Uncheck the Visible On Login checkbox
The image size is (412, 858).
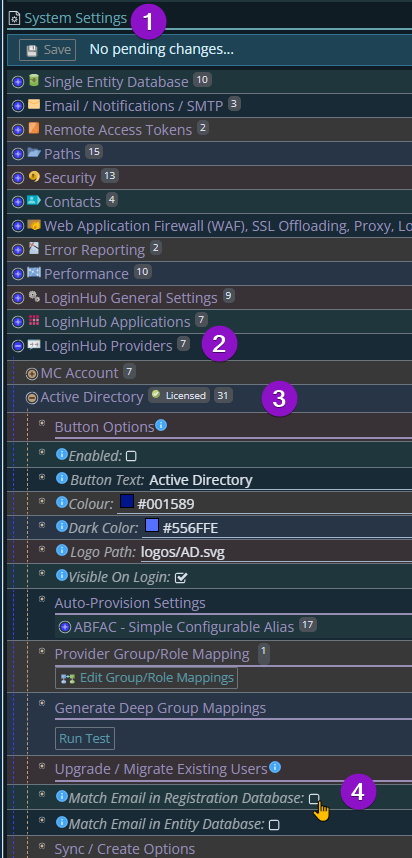(x=181, y=577)
